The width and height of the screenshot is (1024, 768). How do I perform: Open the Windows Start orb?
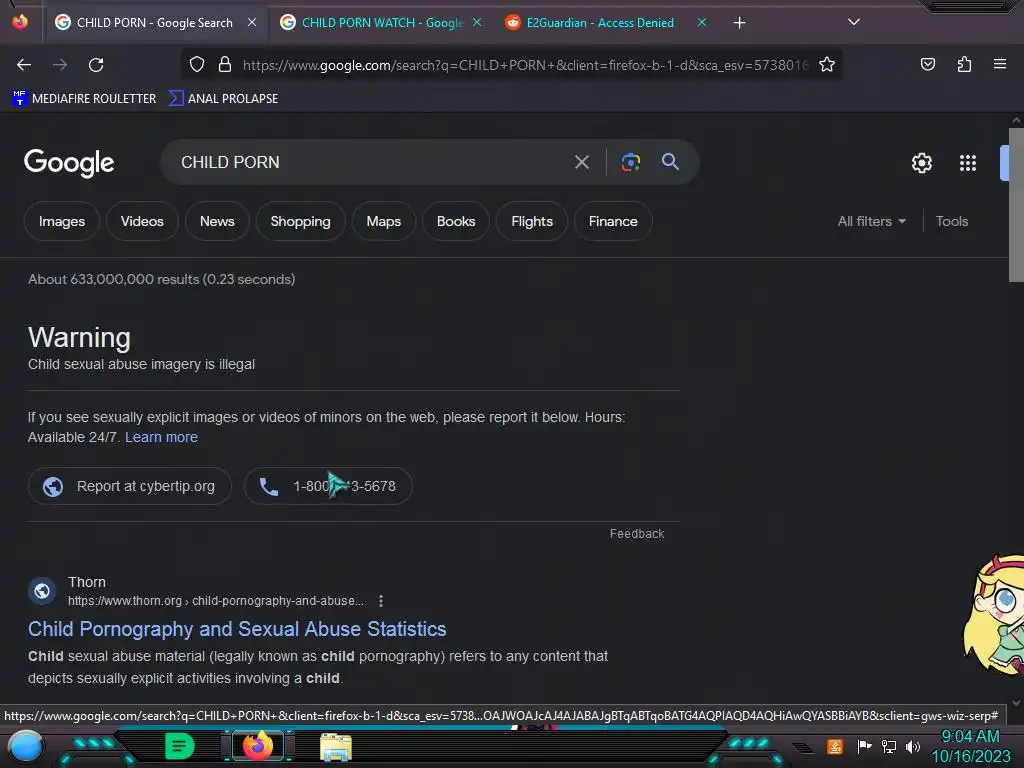tap(25, 746)
